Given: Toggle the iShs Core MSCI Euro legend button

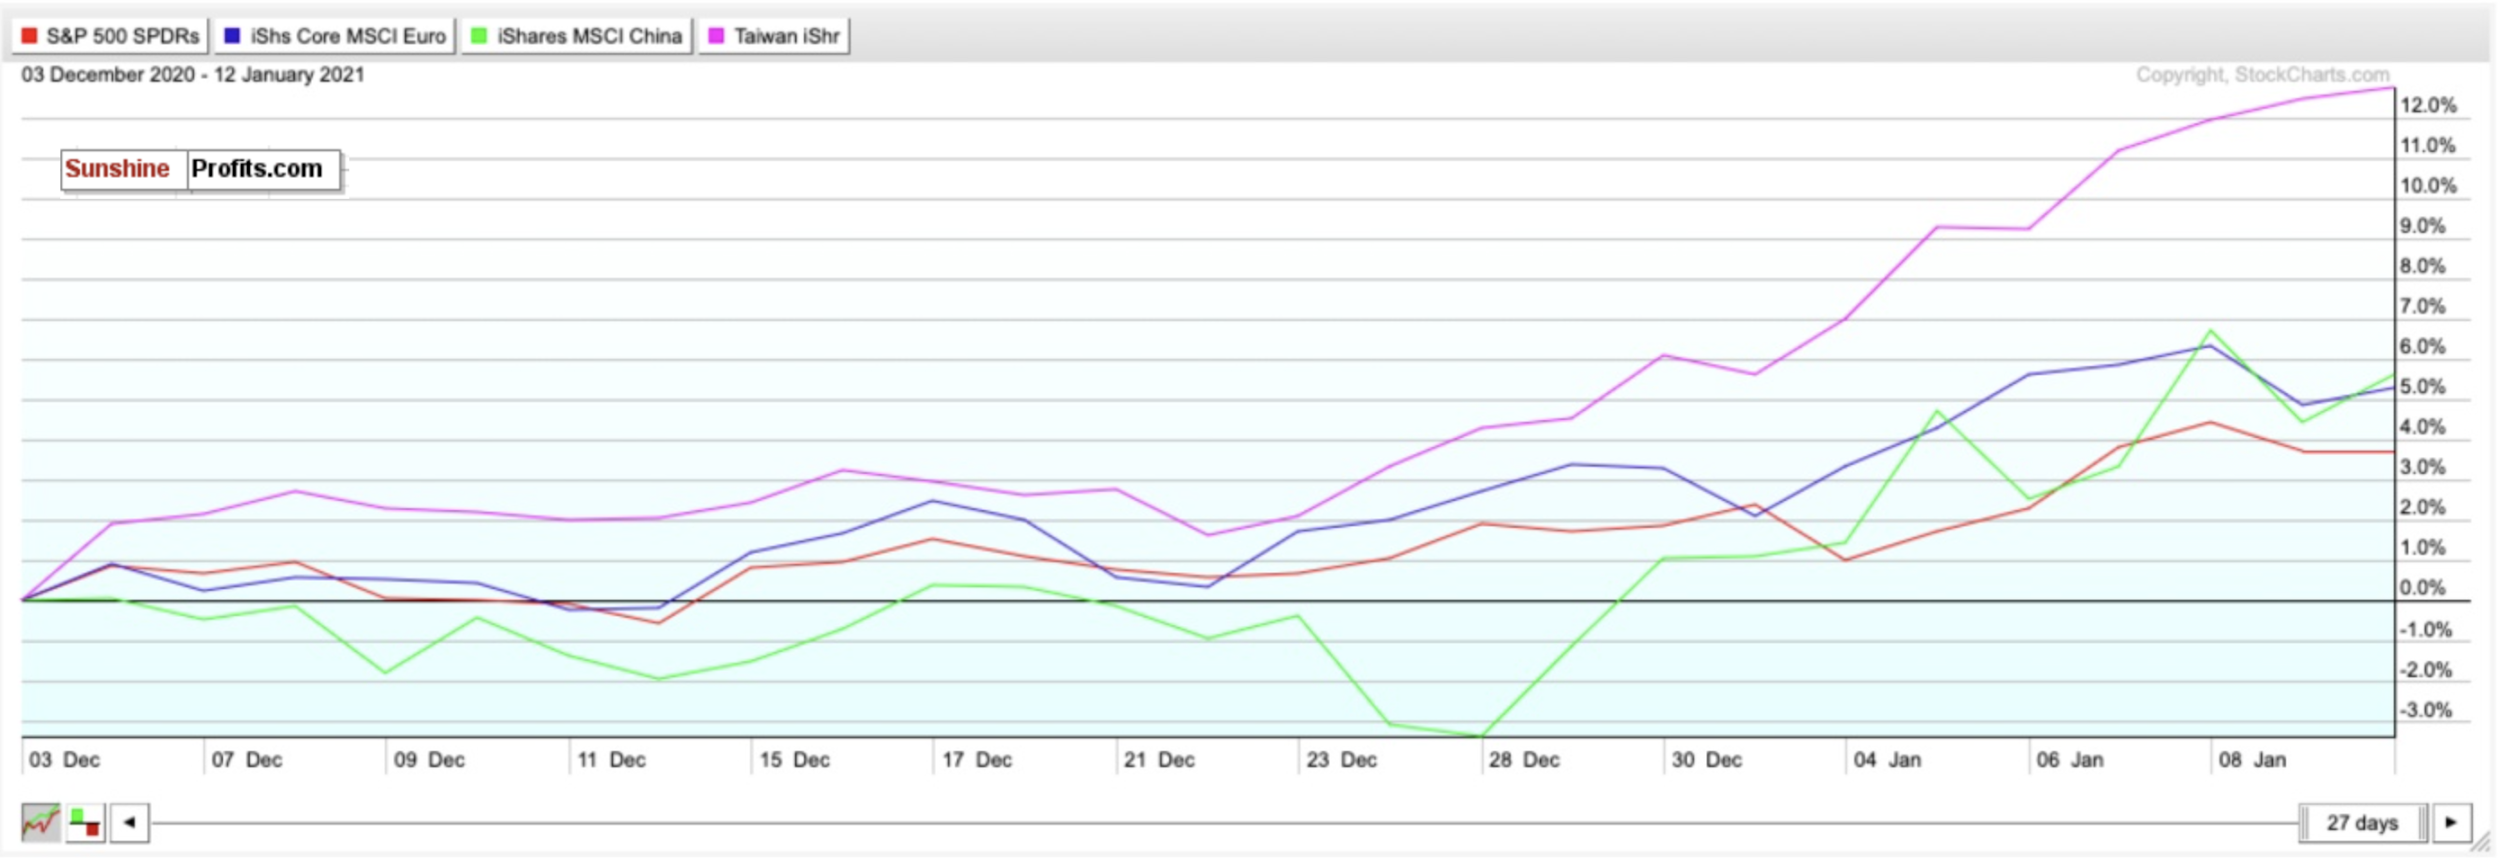Looking at the screenshot, I should click(x=335, y=36).
